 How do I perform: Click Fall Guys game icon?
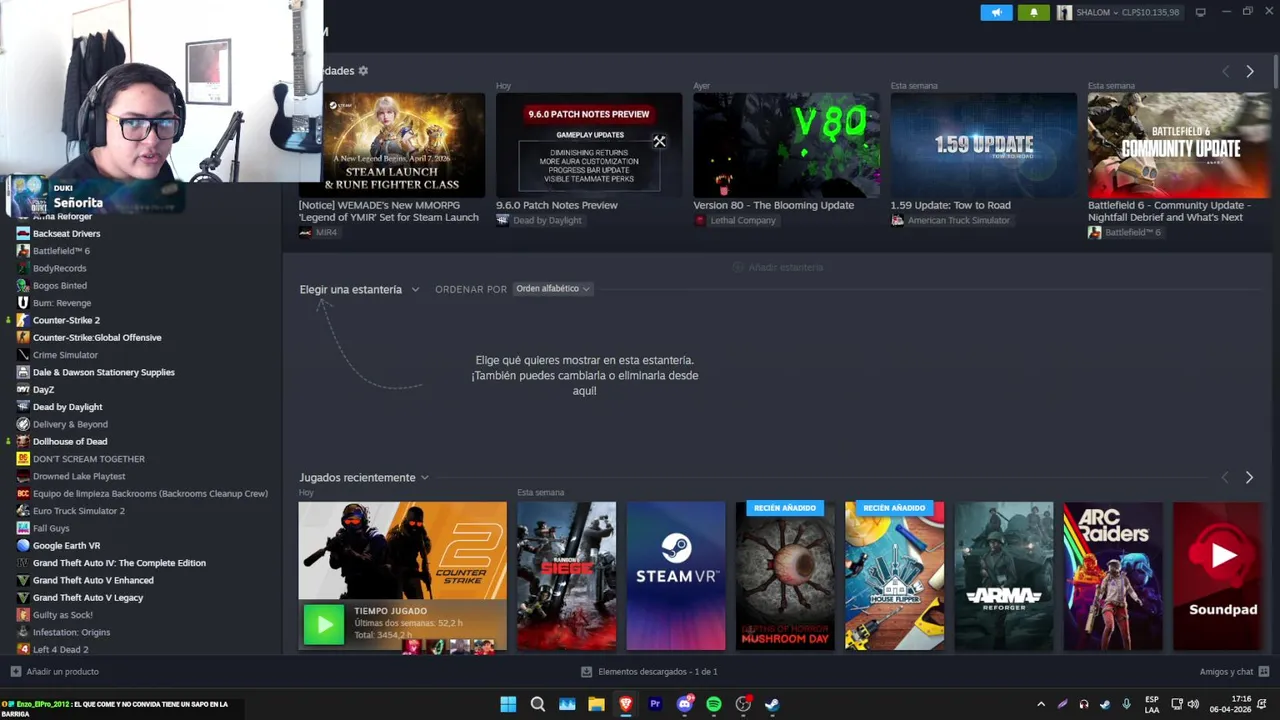tap(23, 528)
